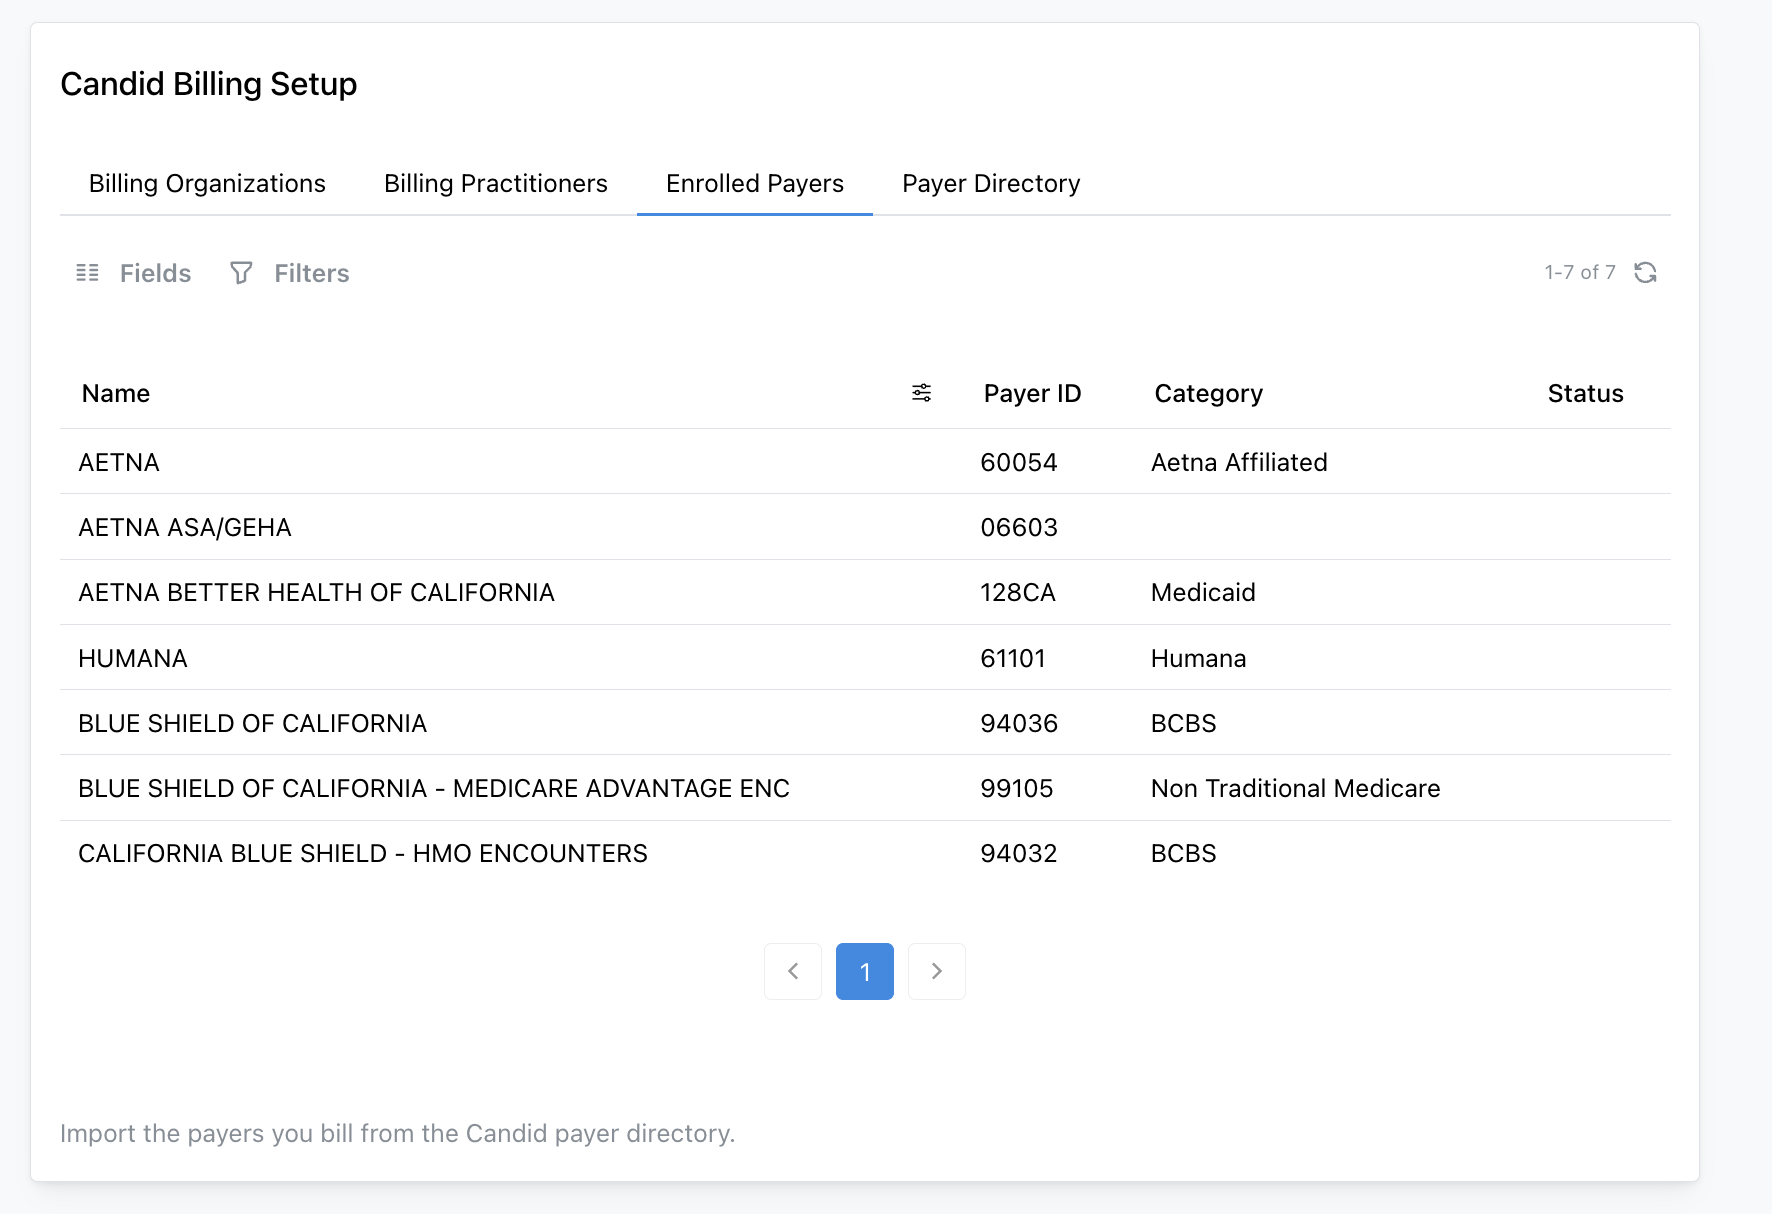Go to the previous page arrow

[x=793, y=971]
